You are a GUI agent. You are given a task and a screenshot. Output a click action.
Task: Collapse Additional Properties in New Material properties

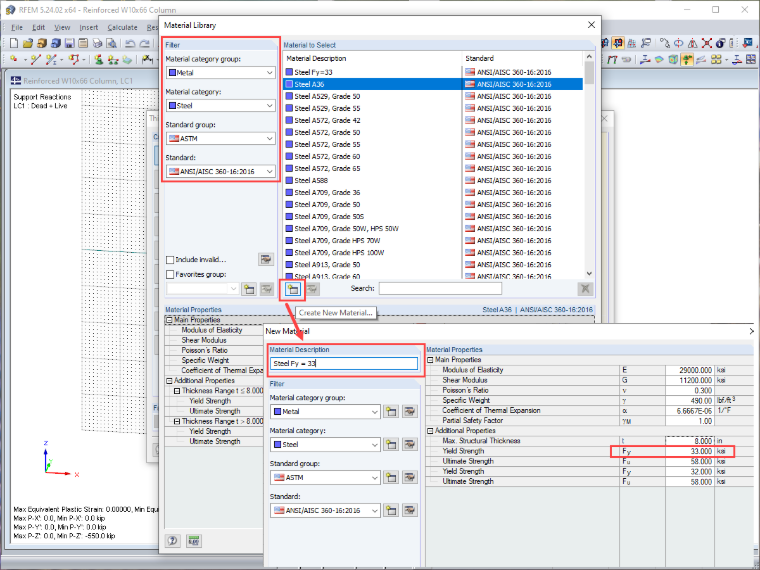coord(430,430)
